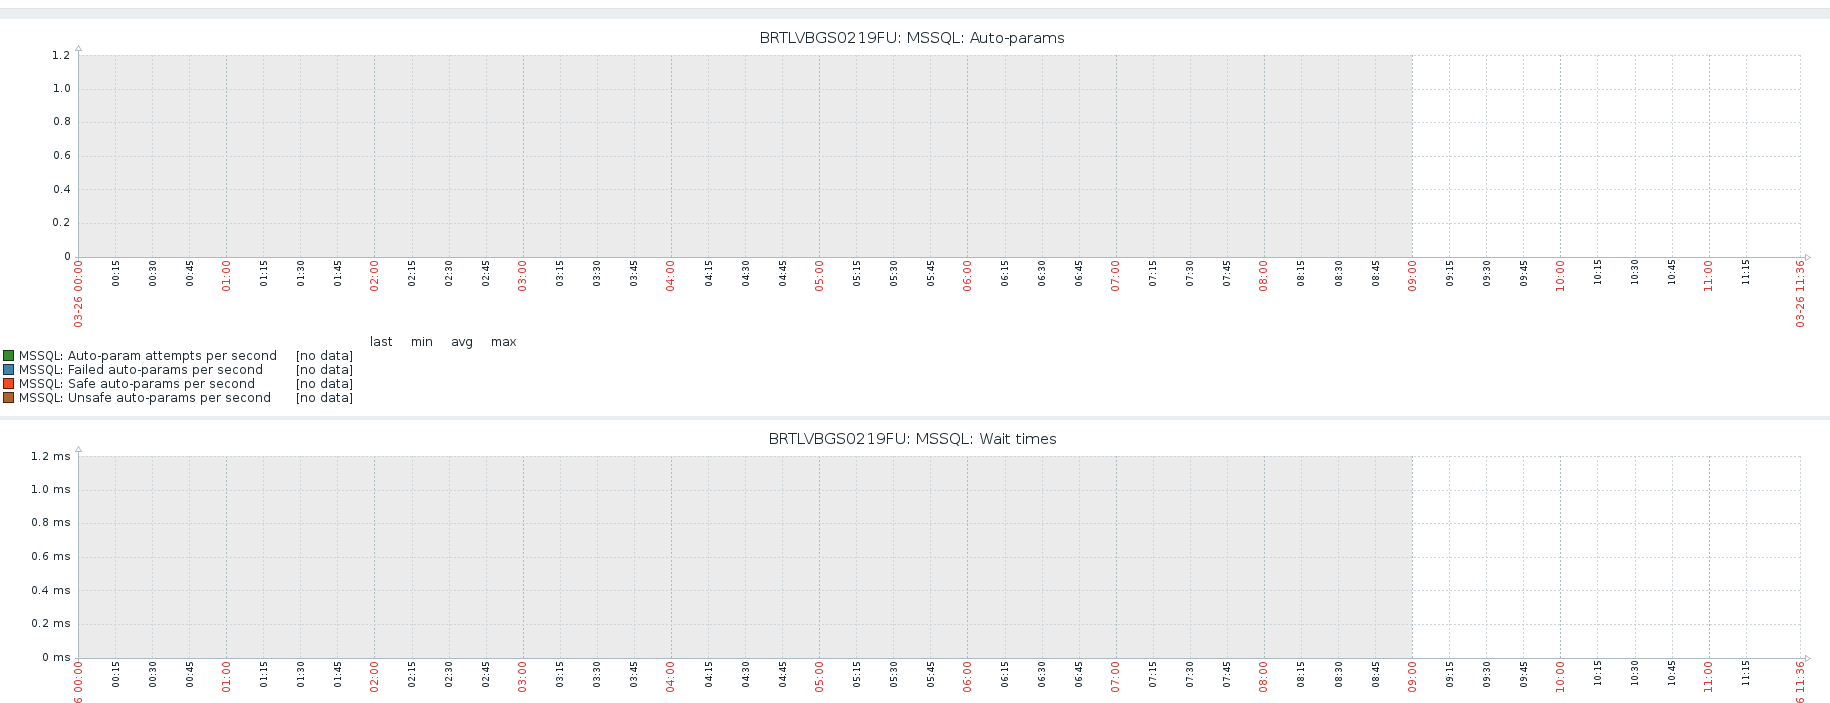Click the Wait times graph title
The image size is (1830, 703).
912,439
